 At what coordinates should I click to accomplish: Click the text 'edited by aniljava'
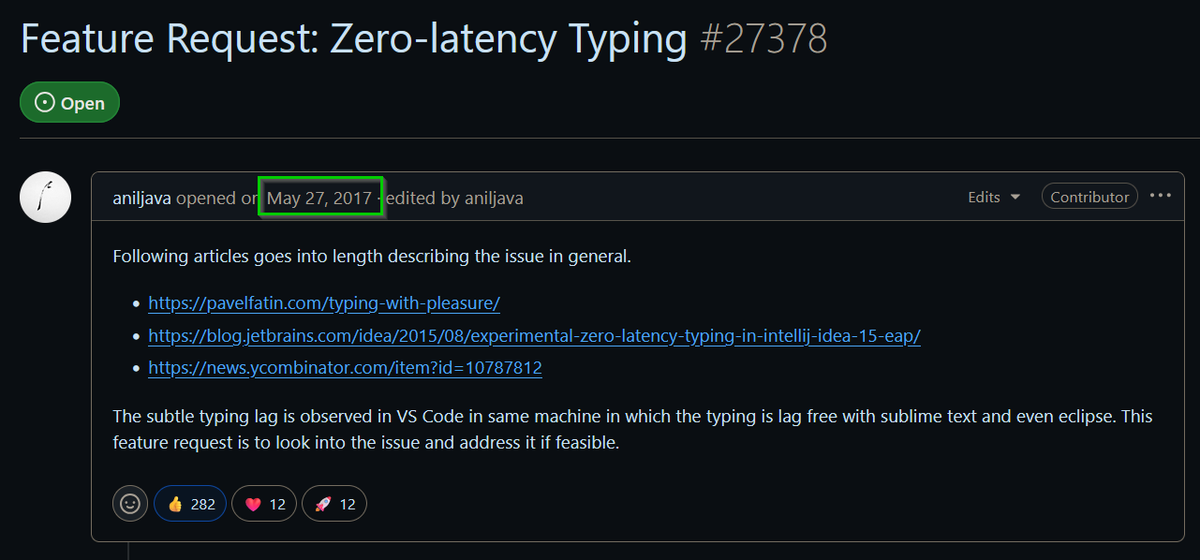(454, 198)
